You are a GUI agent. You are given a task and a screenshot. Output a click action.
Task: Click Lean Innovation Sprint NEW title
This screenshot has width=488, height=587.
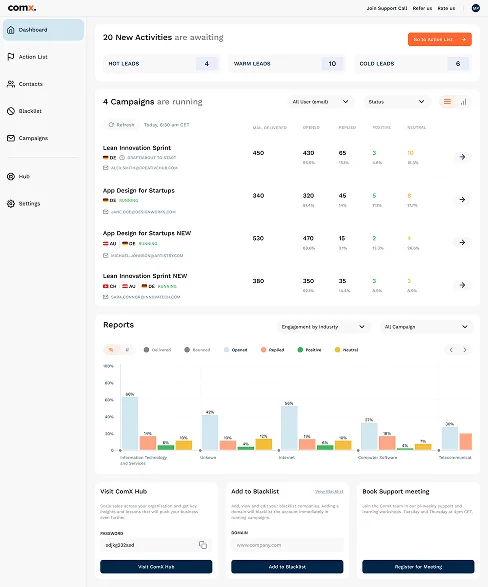(145, 276)
